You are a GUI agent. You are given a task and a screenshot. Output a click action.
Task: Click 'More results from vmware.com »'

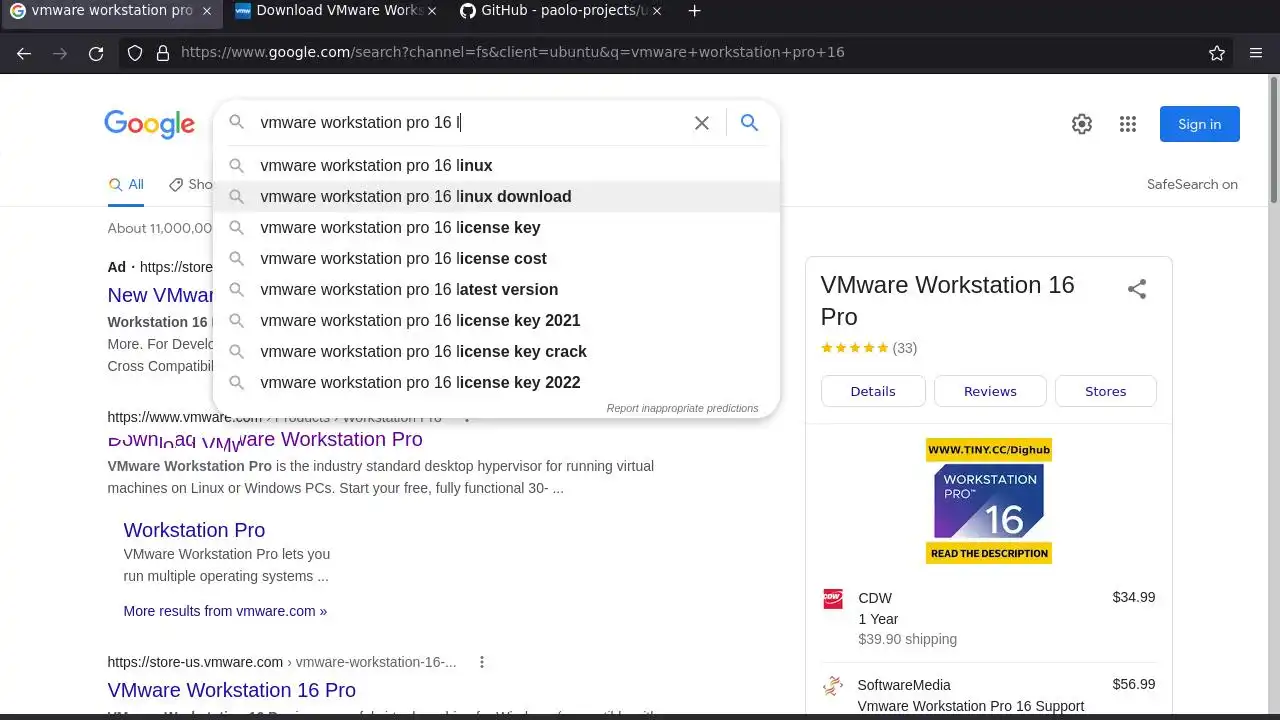(x=225, y=611)
